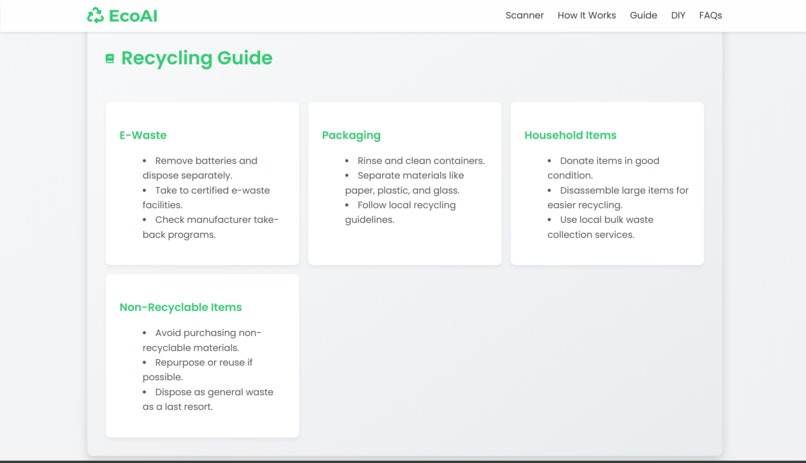Select the Non-Recyclable Items card heading
The image size is (806, 463).
(x=180, y=307)
